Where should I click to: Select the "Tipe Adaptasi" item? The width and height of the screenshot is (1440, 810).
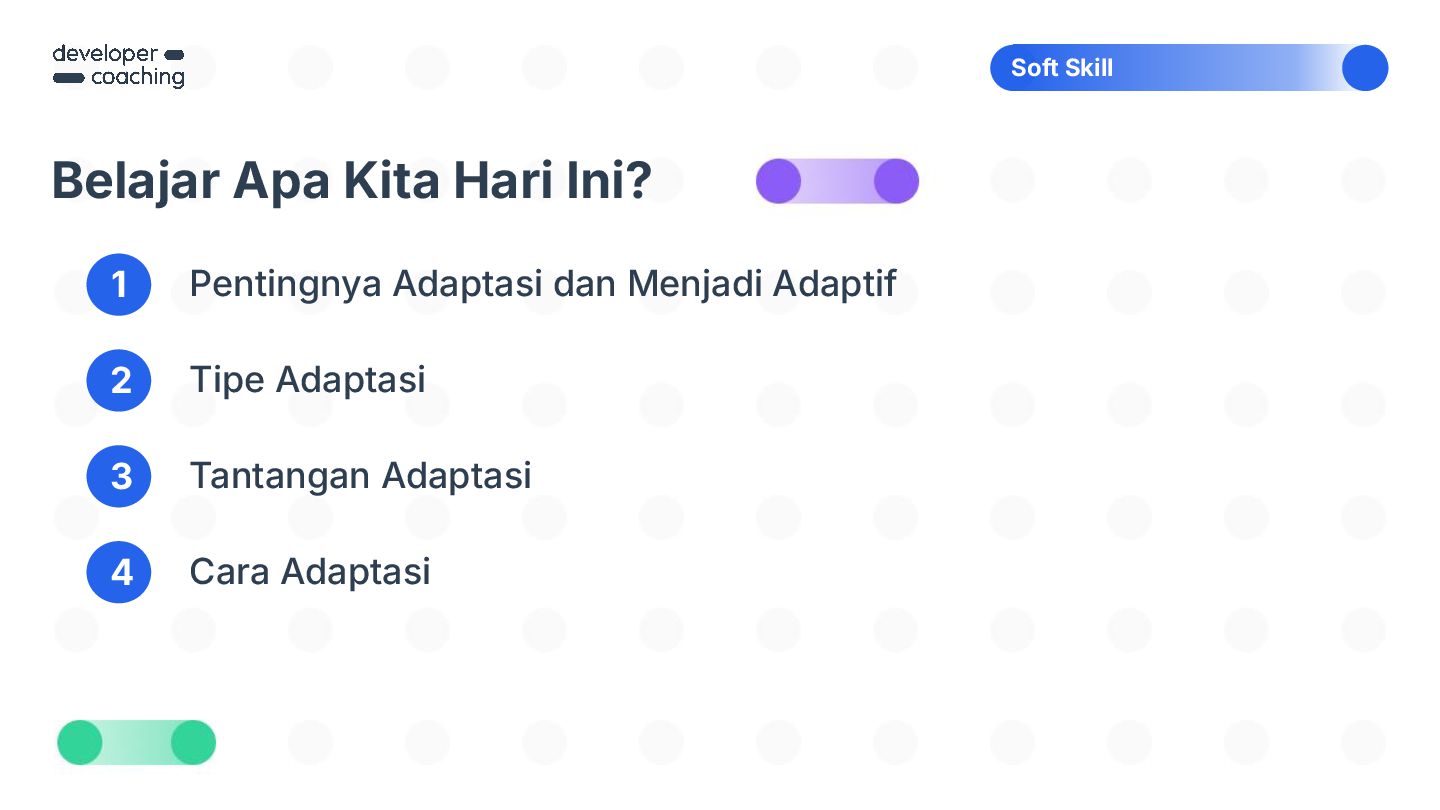coord(307,380)
